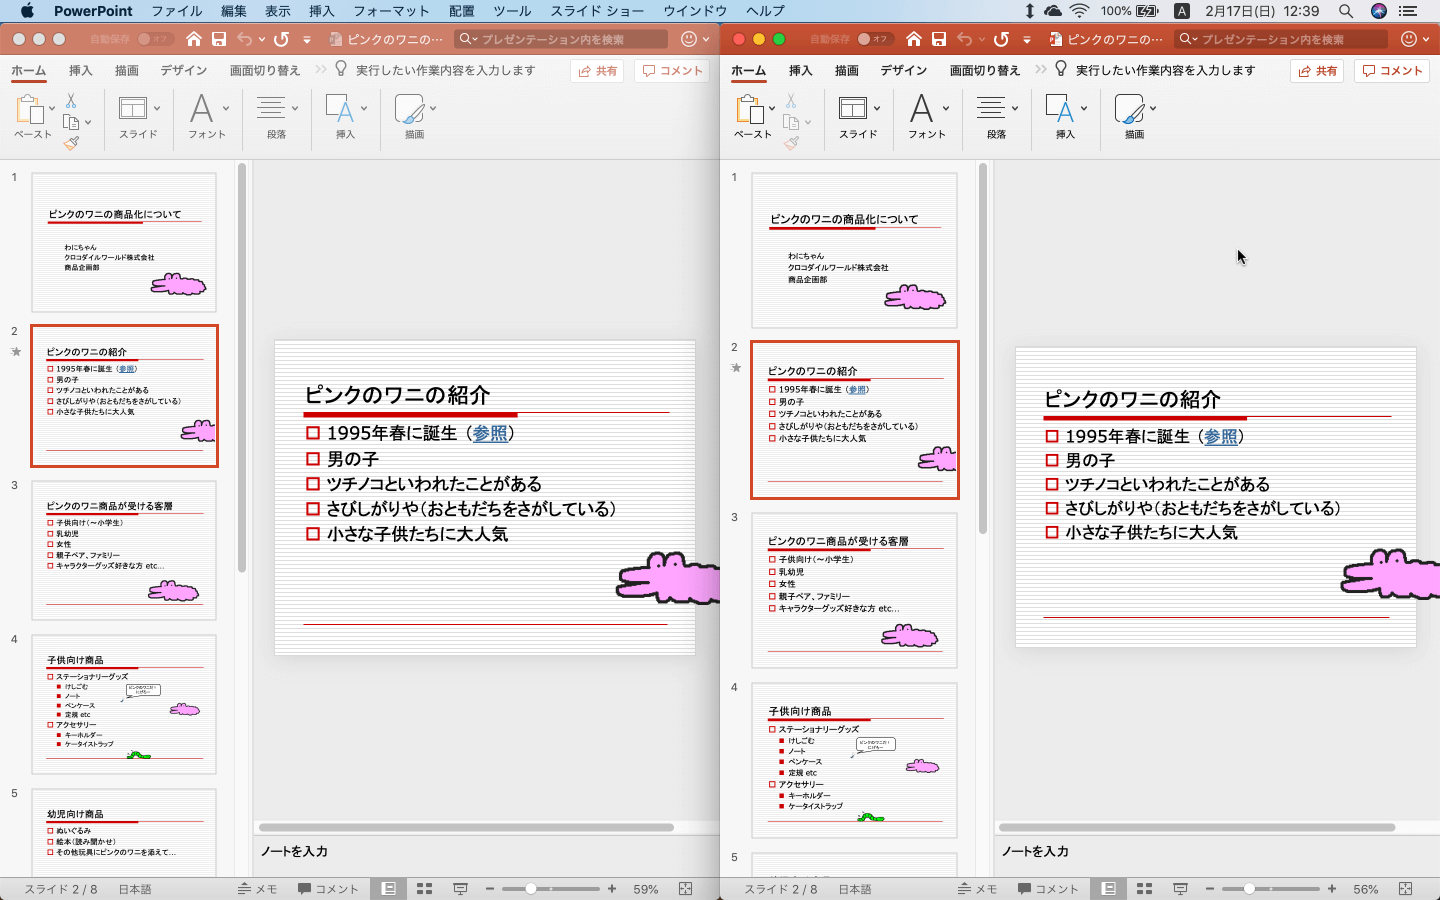The image size is (1440, 900).
Task: Expand the スライド dropdown arrow in the left window
Action: 157,109
